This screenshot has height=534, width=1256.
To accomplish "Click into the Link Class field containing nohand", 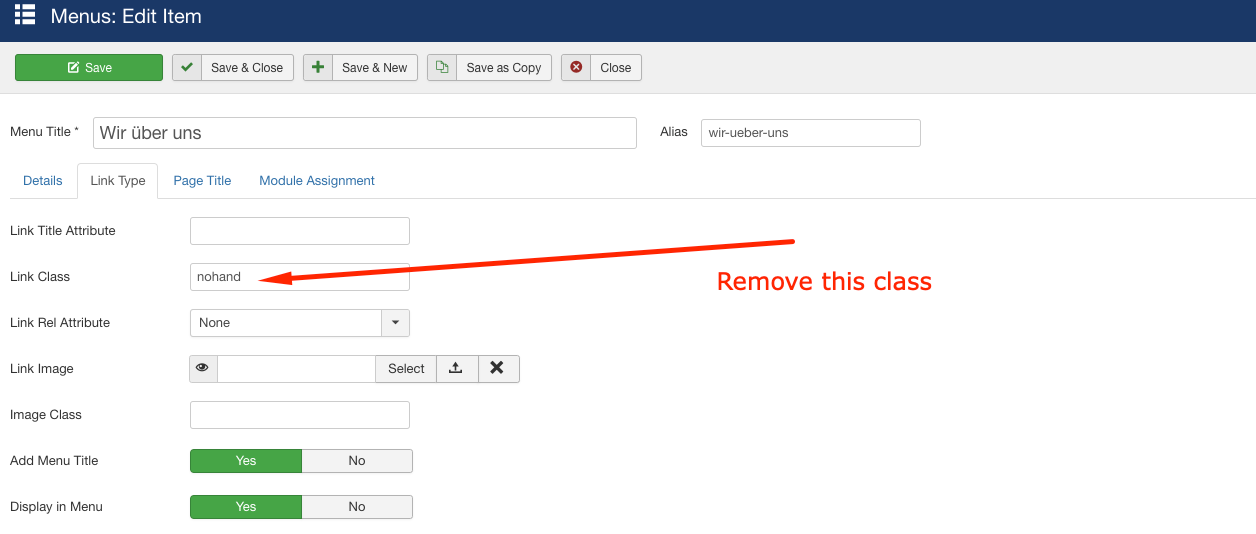I will coord(300,277).
